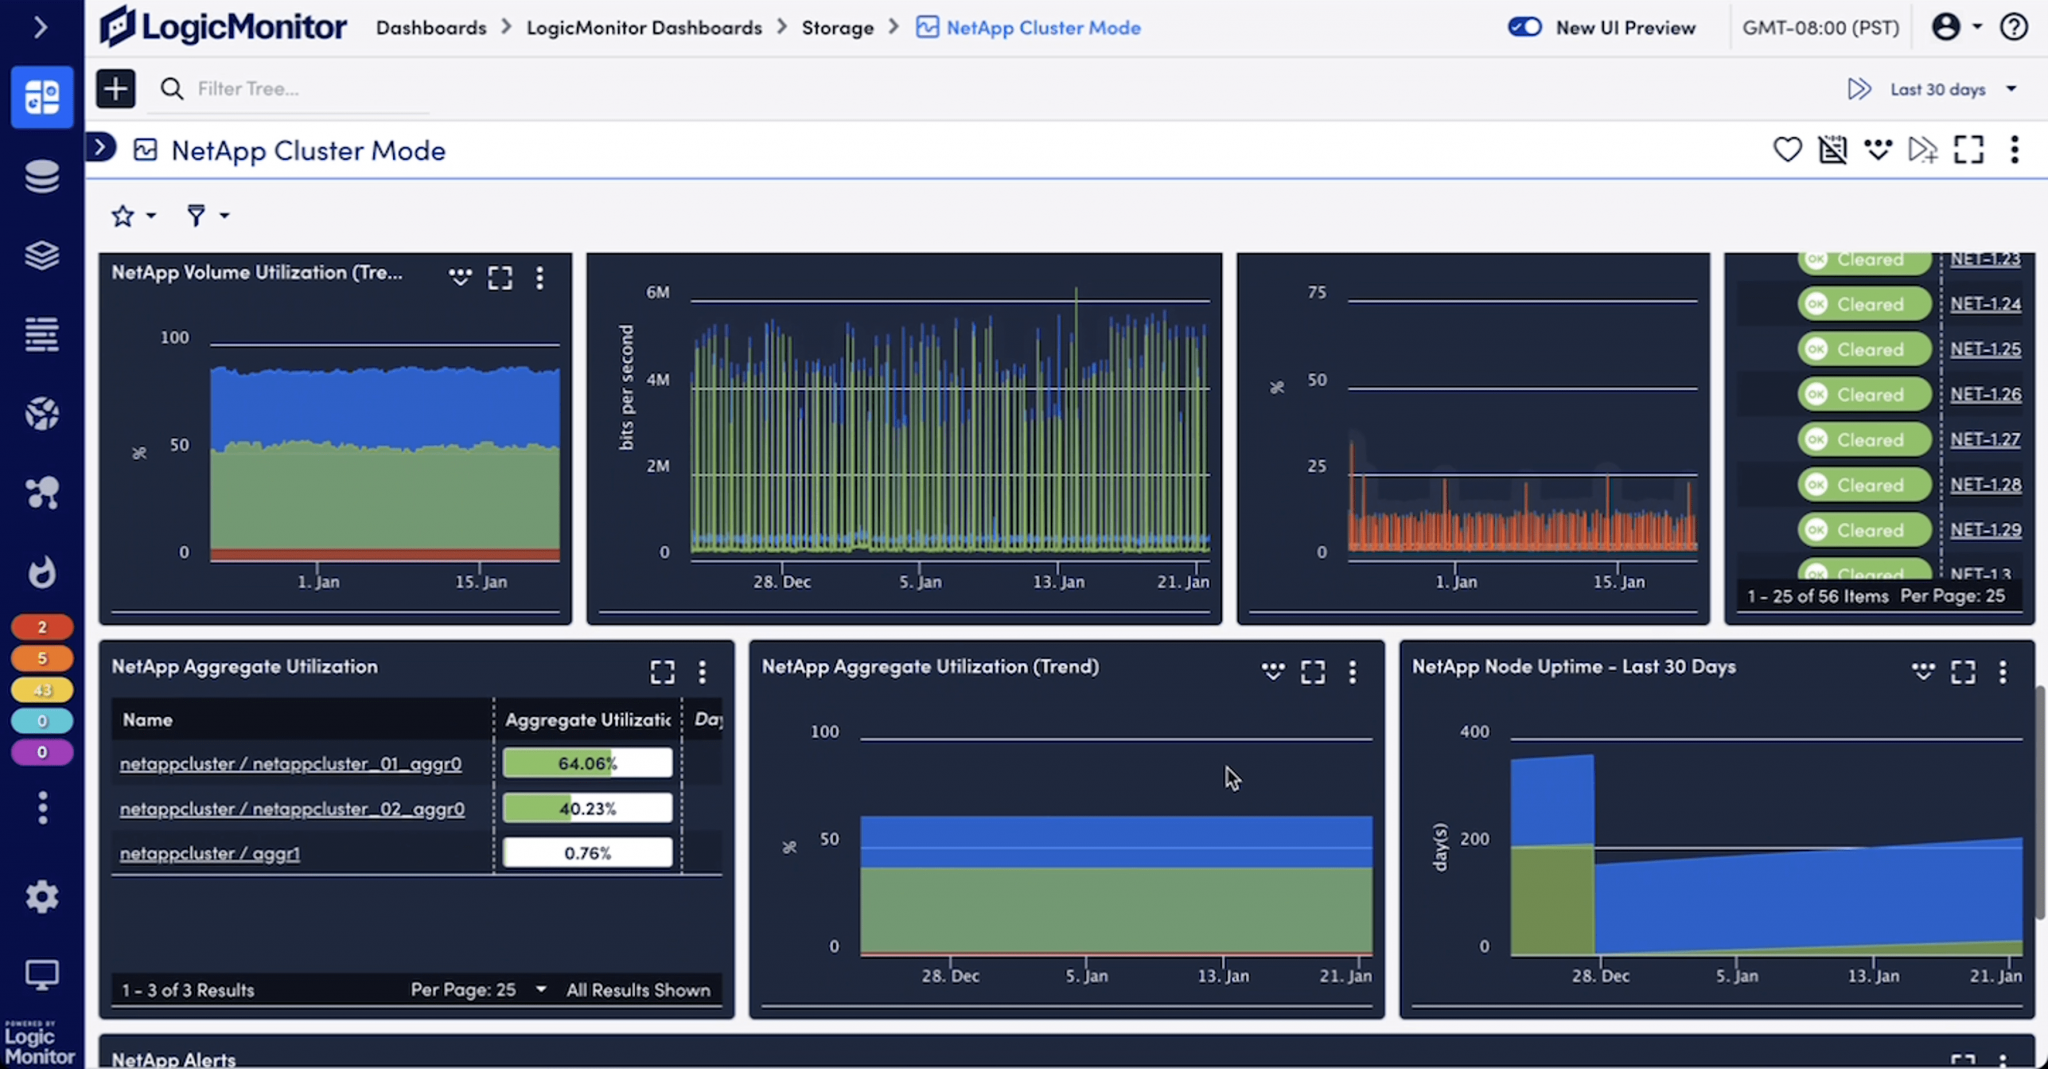Click the netappcluster / aggr1 link
This screenshot has width=2048, height=1069.
pos(210,852)
